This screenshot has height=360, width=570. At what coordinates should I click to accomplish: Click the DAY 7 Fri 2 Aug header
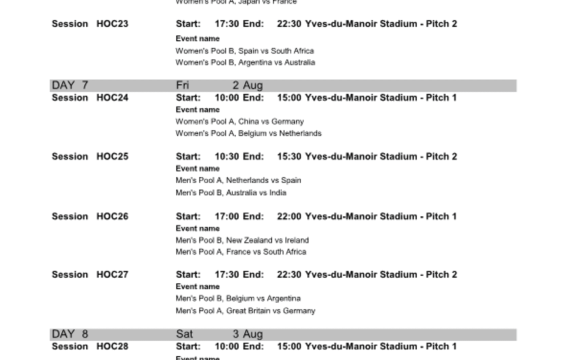click(283, 85)
